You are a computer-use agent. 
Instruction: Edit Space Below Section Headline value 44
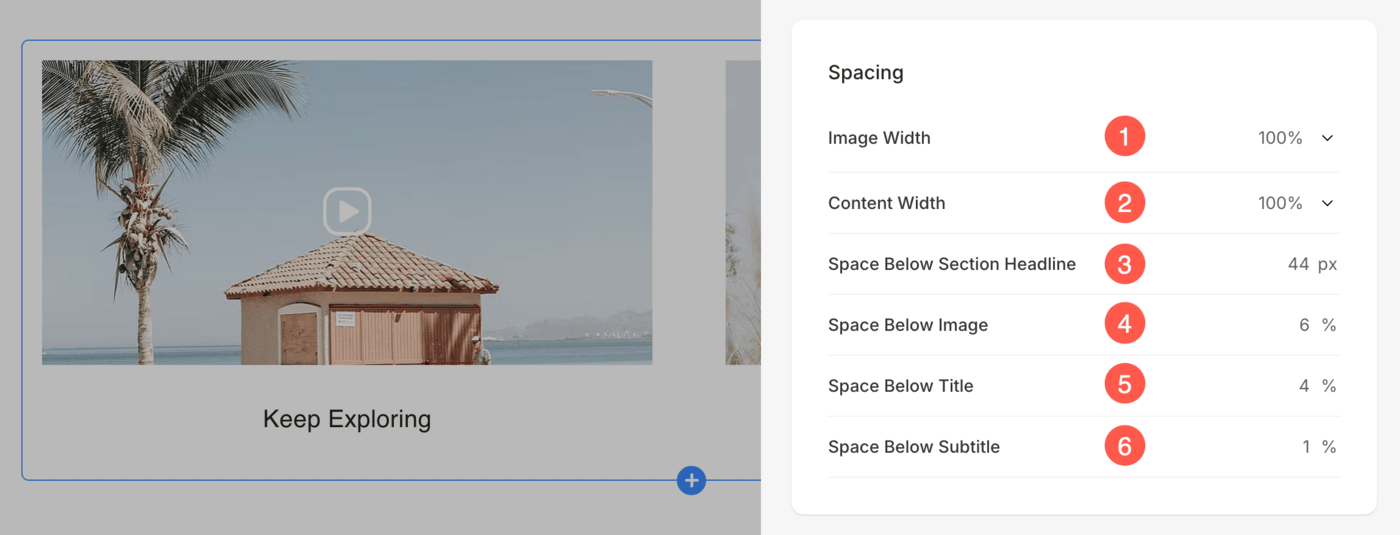point(1298,264)
